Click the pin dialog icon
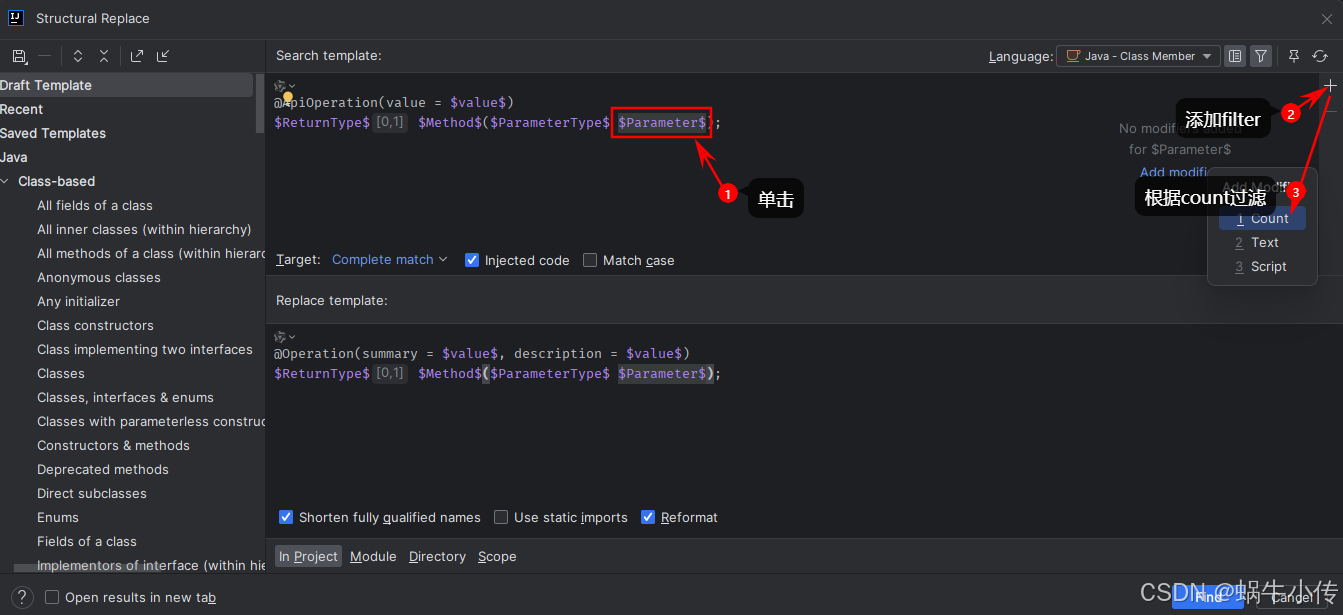This screenshot has height=615, width=1343. coord(1294,56)
